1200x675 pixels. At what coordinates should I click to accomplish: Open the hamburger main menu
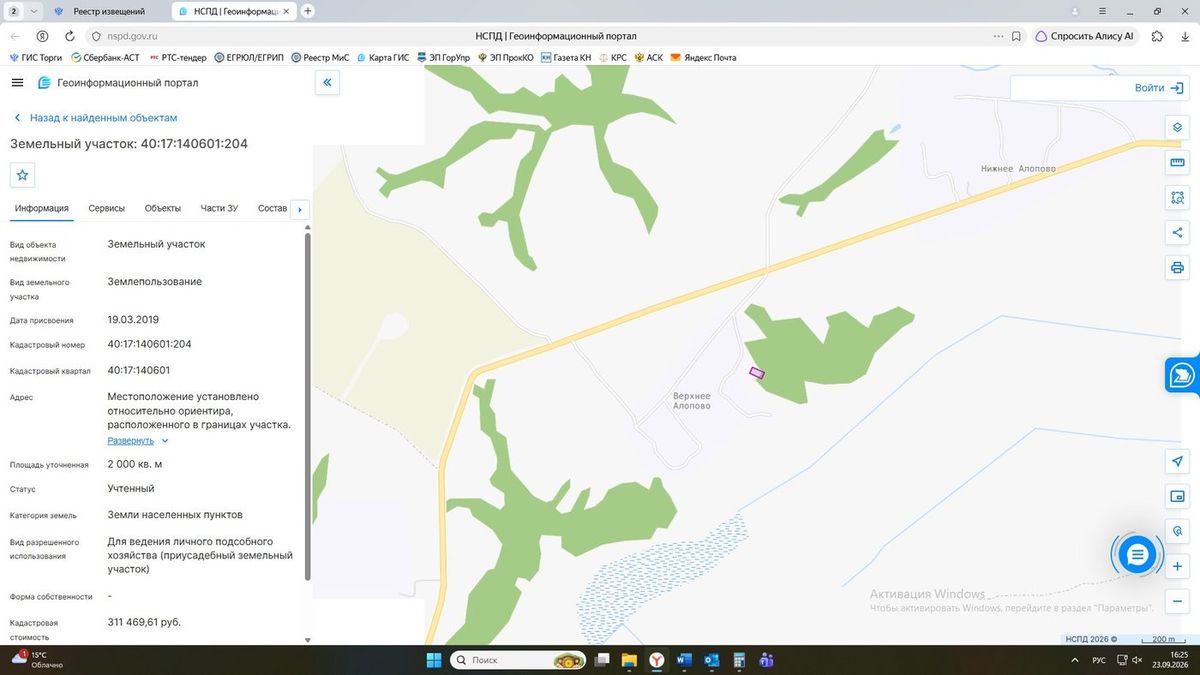tap(17, 83)
